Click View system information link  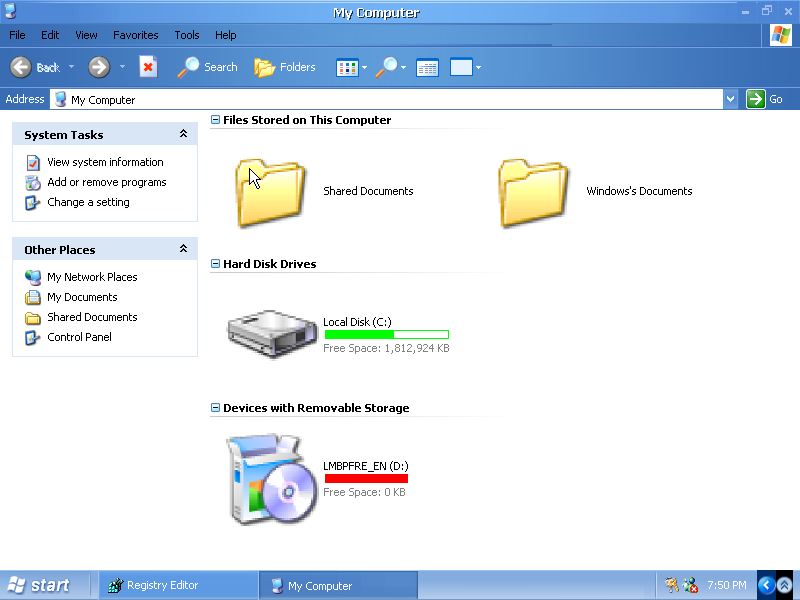point(105,162)
